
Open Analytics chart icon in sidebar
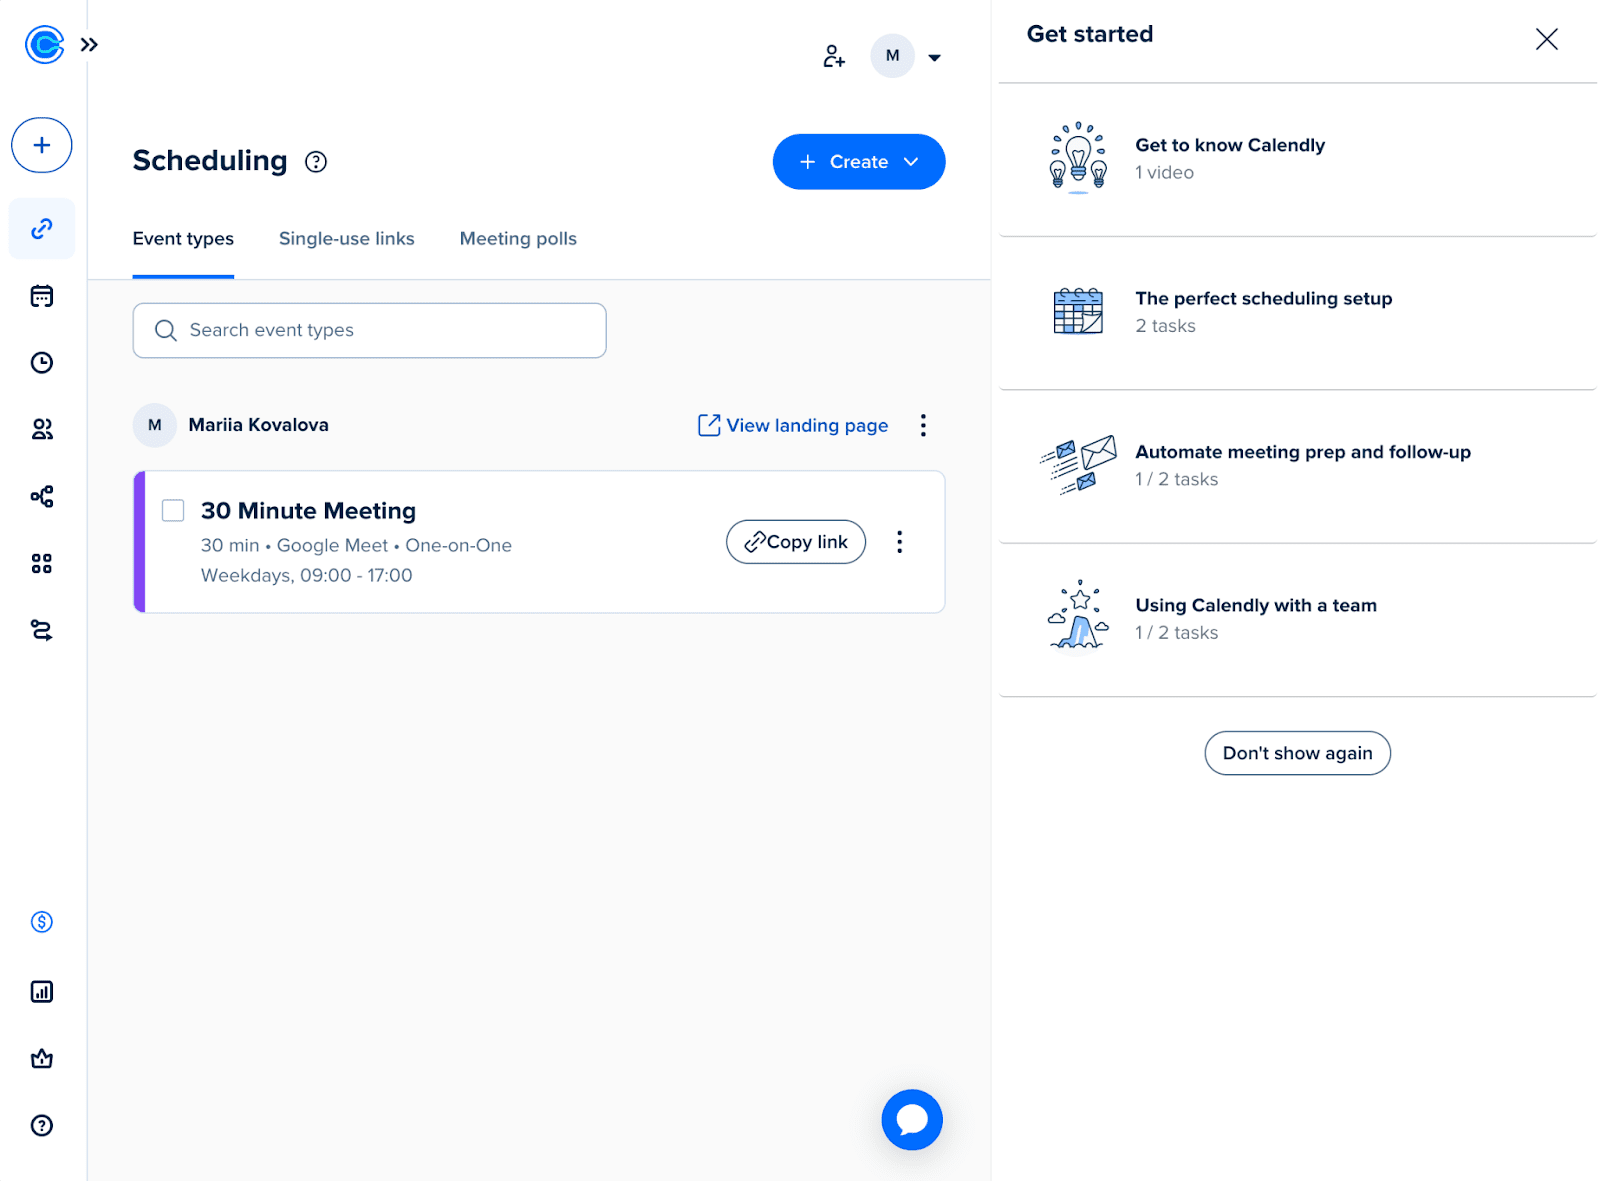(42, 992)
